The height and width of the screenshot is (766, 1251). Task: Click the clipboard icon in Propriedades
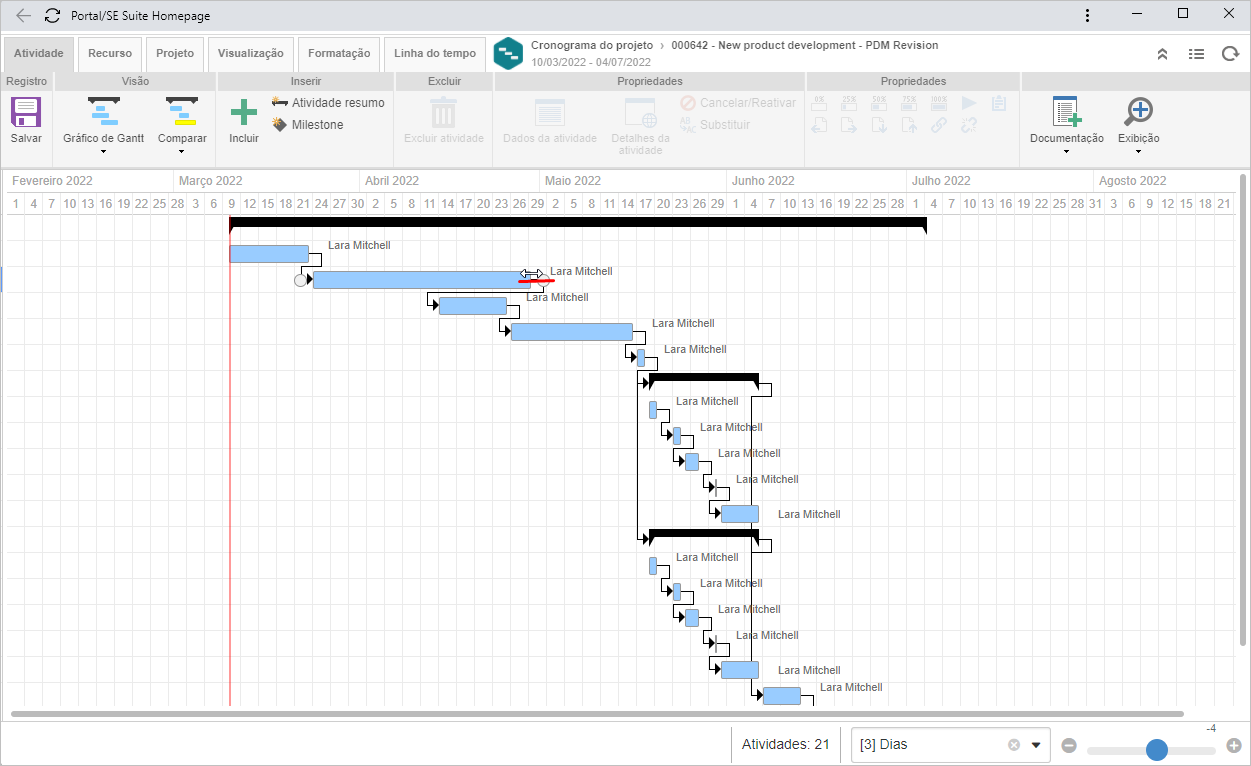998,102
